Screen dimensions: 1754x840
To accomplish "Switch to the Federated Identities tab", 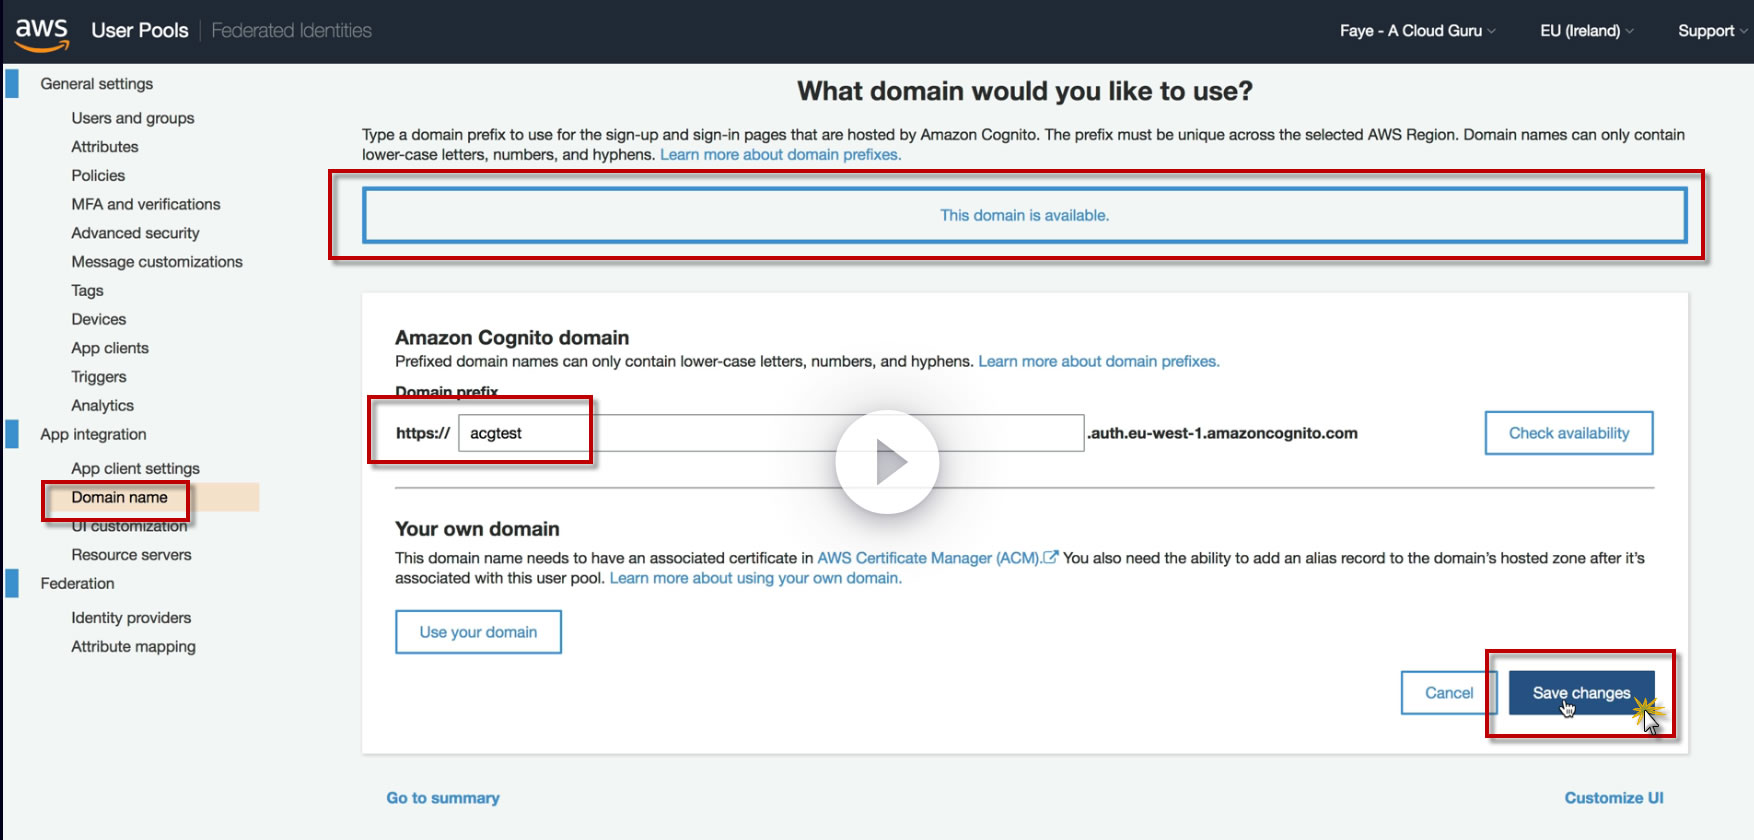I will [x=291, y=31].
